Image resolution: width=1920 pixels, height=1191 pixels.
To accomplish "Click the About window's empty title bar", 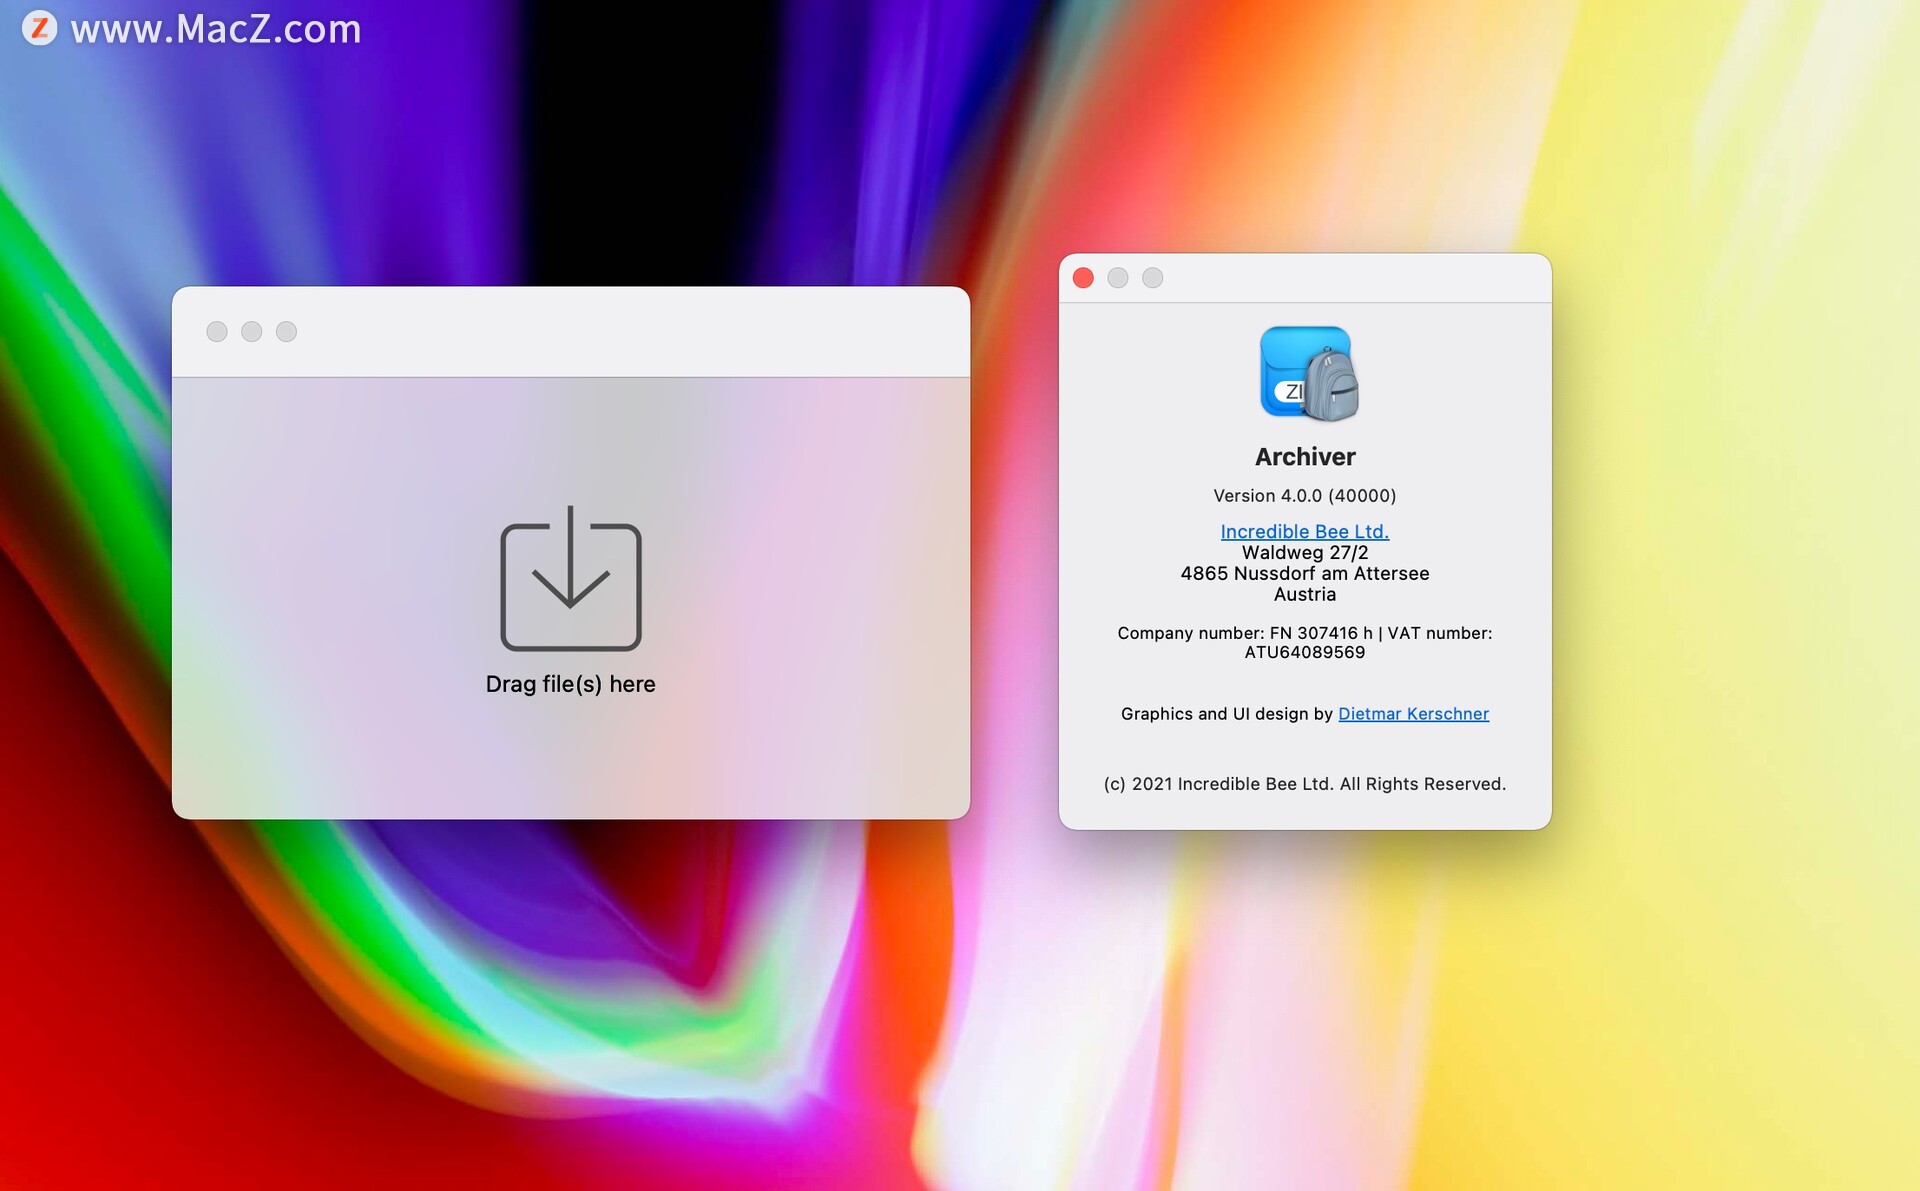I will click(x=1350, y=278).
